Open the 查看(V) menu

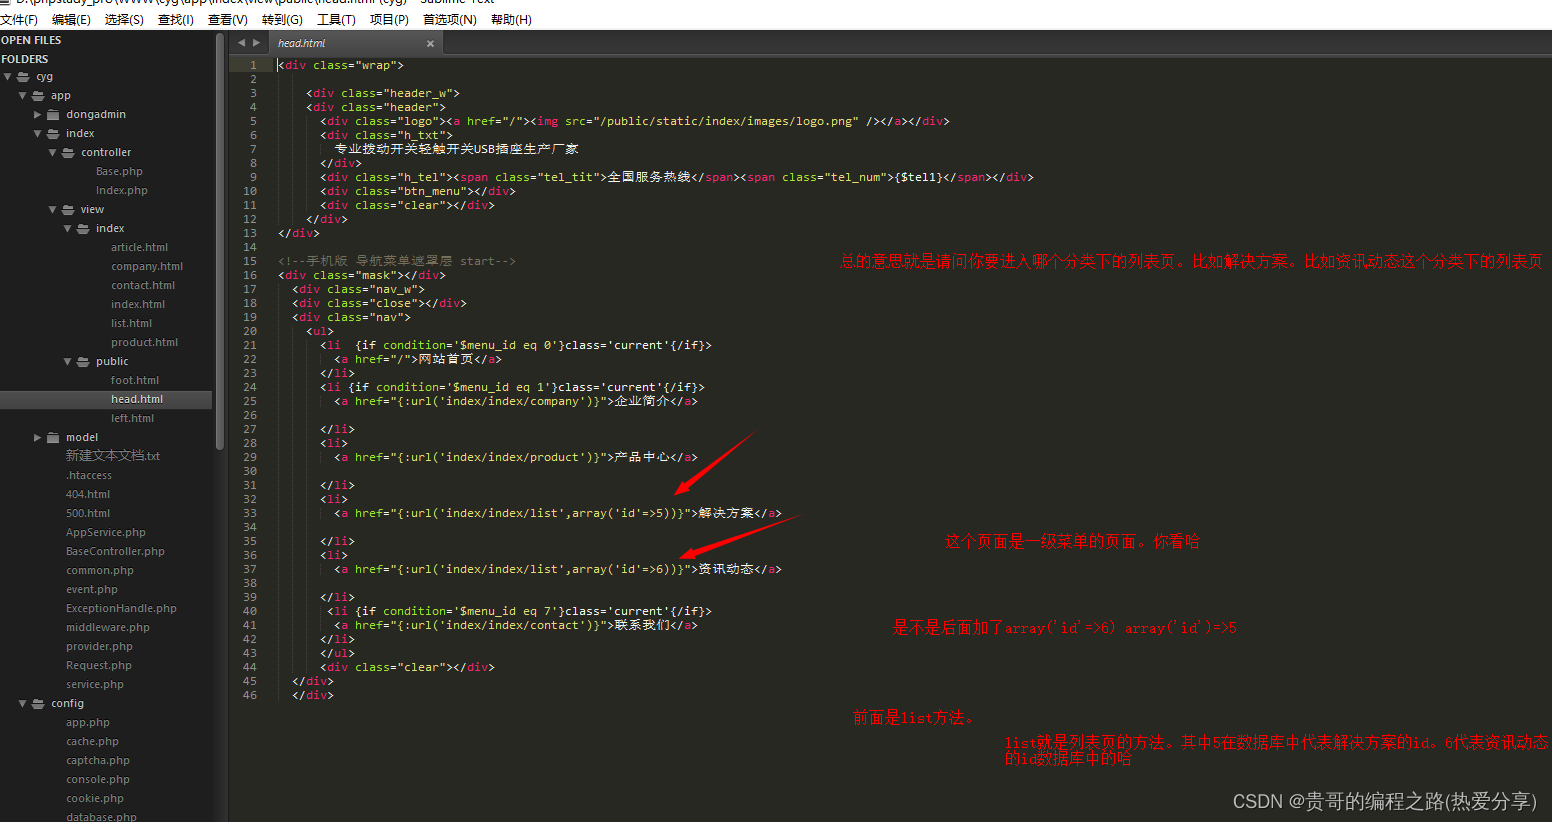[228, 20]
